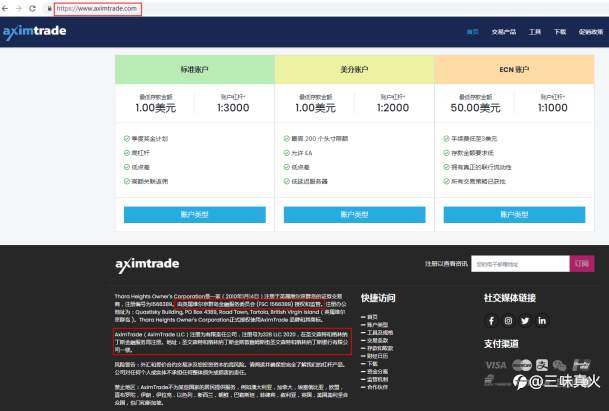
Task: Click the 1.00美元 deposit under 标准账户
Action: point(156,108)
